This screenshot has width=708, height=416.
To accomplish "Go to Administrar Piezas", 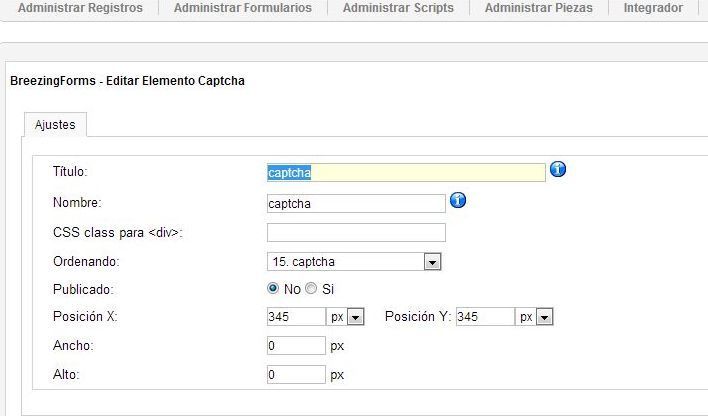I will click(539, 8).
